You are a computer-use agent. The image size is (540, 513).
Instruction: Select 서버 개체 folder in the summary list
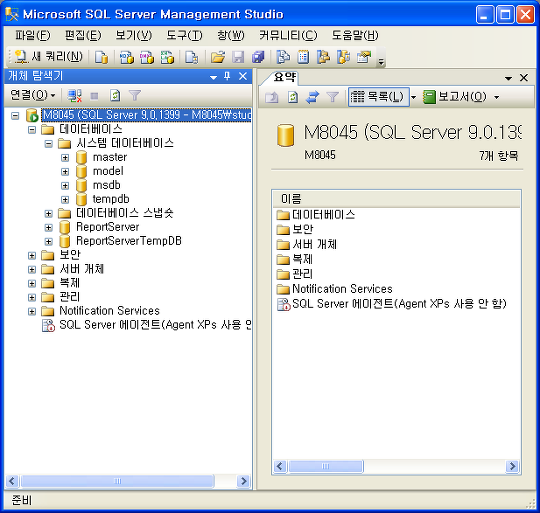tap(314, 244)
